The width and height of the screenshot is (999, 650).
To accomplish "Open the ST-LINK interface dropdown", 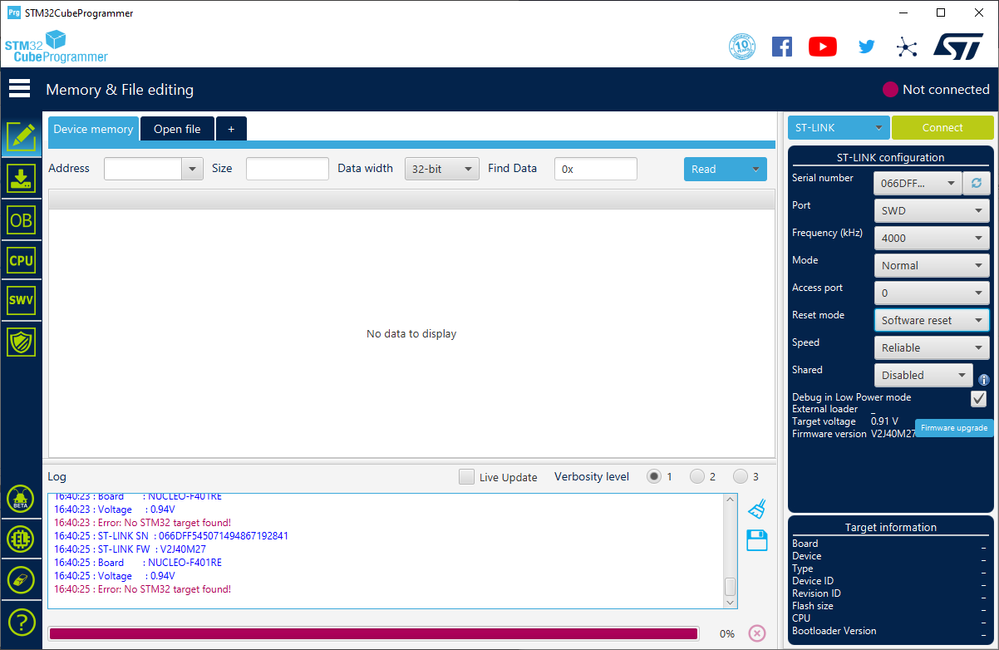I will click(x=838, y=127).
